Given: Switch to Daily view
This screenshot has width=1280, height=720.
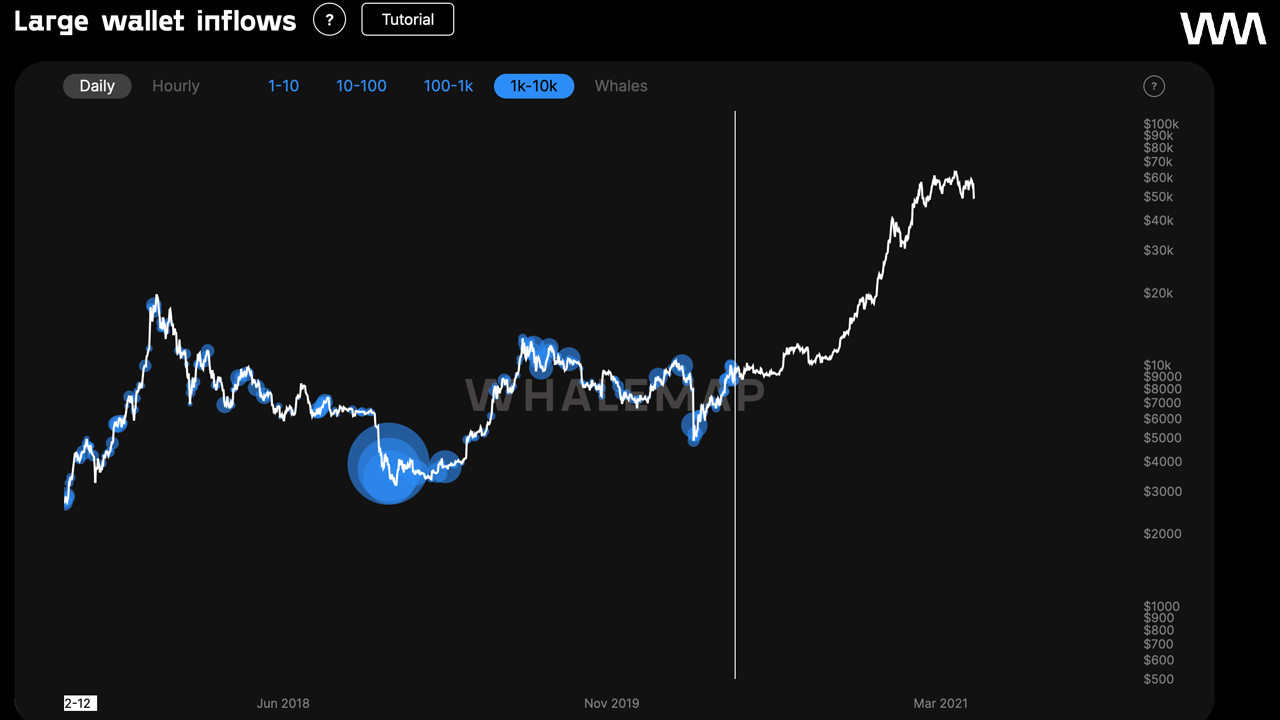Looking at the screenshot, I should [x=97, y=86].
